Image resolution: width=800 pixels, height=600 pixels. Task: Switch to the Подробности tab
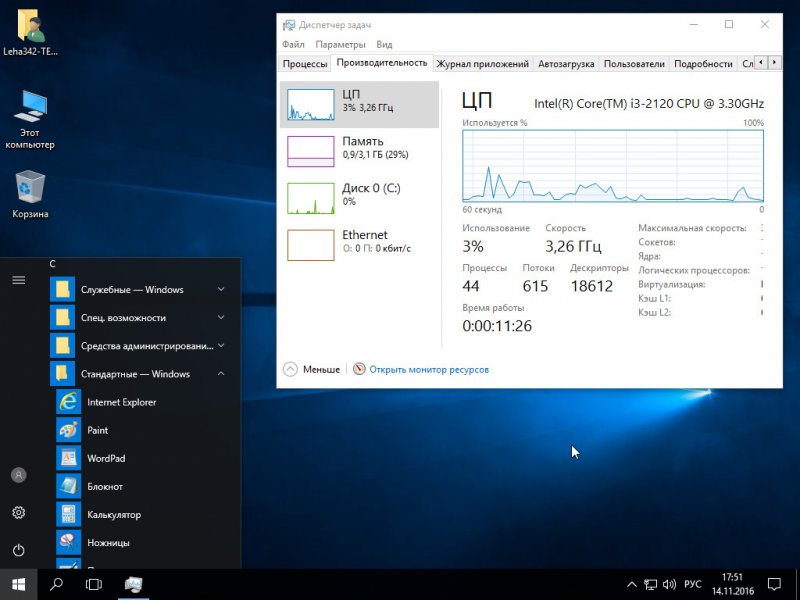coord(703,64)
